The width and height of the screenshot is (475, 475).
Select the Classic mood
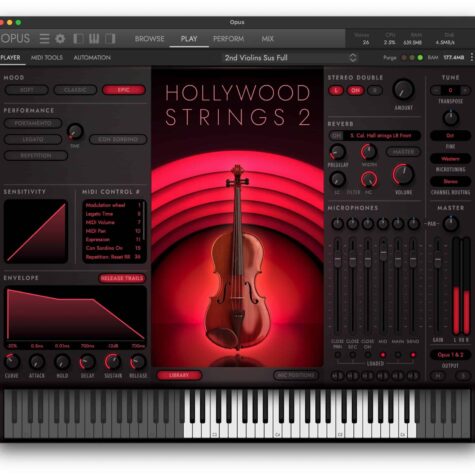[x=75, y=90]
